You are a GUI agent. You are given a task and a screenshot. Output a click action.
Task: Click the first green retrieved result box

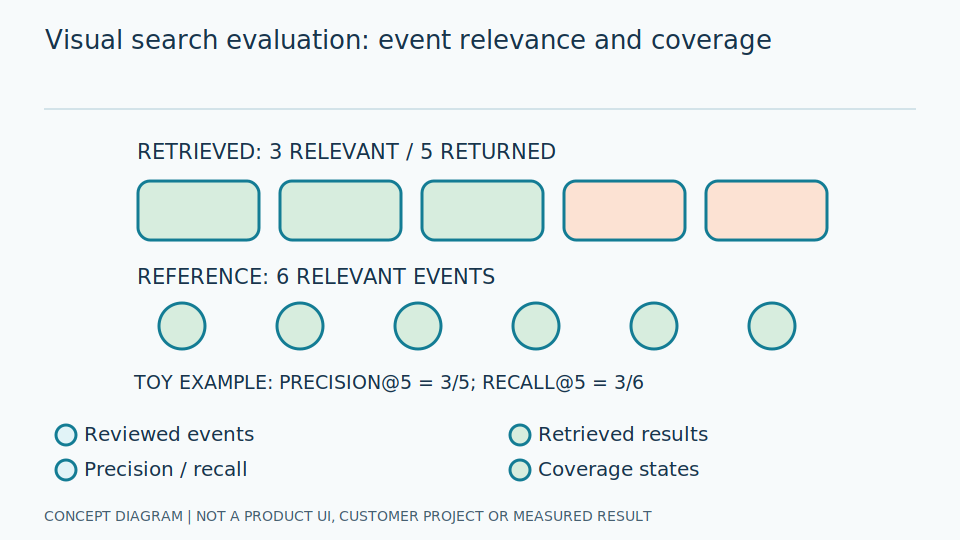tap(198, 211)
